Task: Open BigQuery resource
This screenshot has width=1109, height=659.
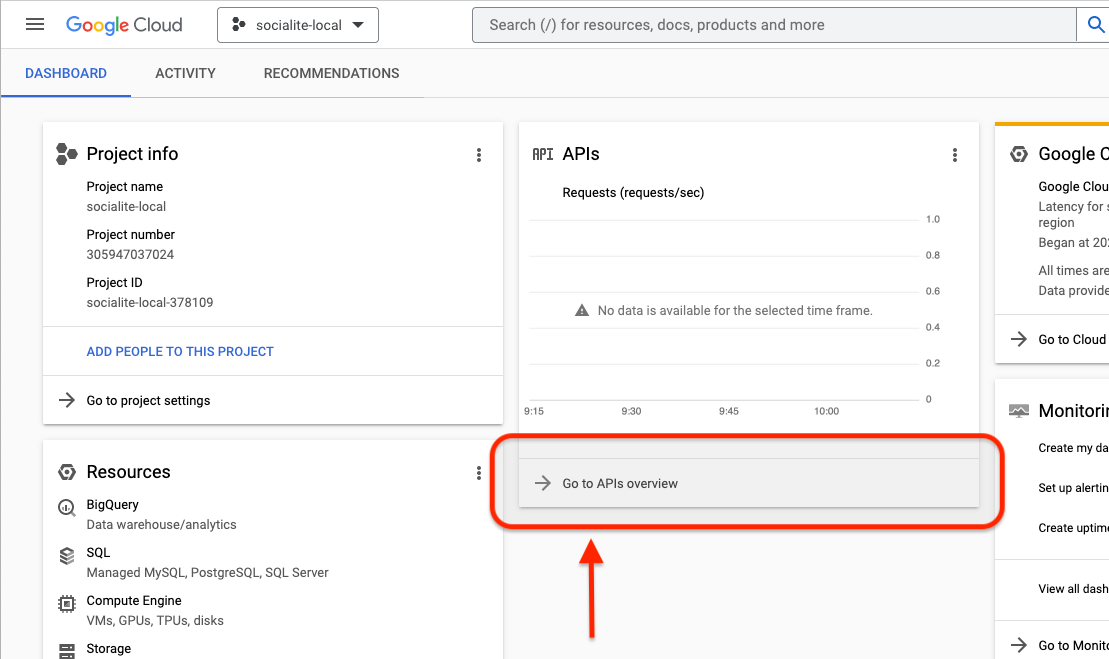Action: click(x=112, y=504)
